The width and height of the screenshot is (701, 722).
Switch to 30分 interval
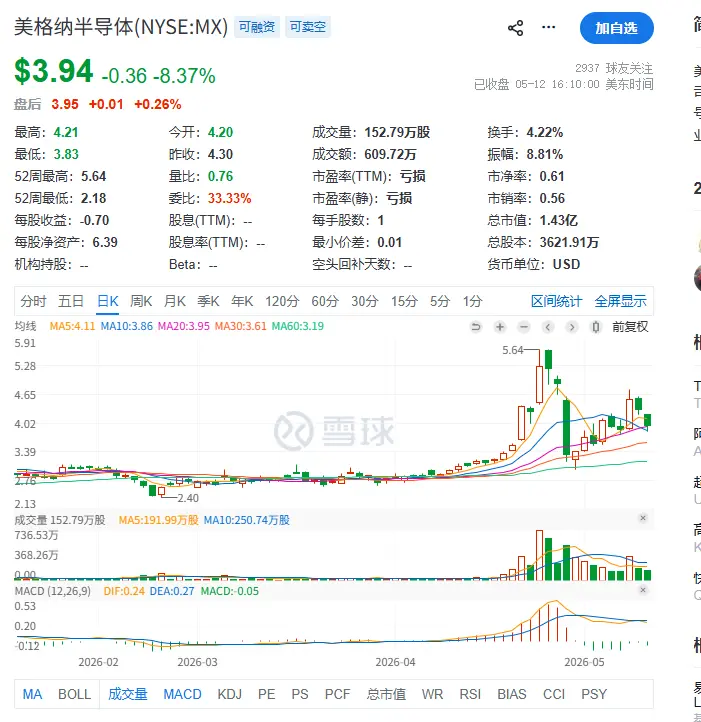tap(365, 301)
